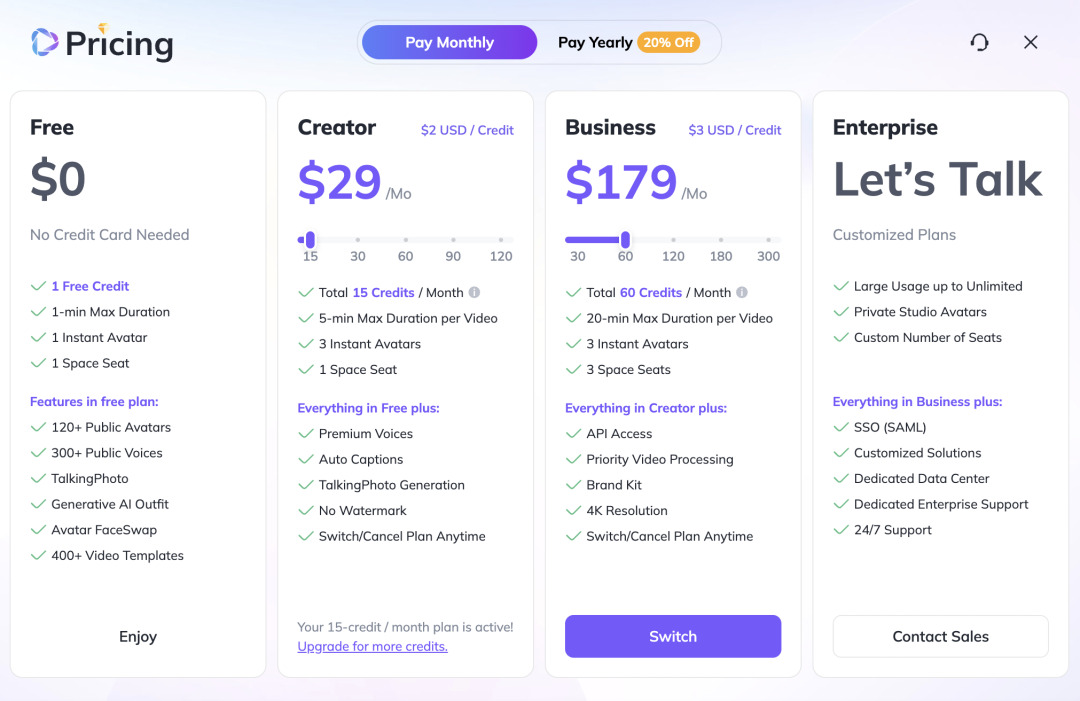Switch billing to Pay Yearly

(594, 43)
